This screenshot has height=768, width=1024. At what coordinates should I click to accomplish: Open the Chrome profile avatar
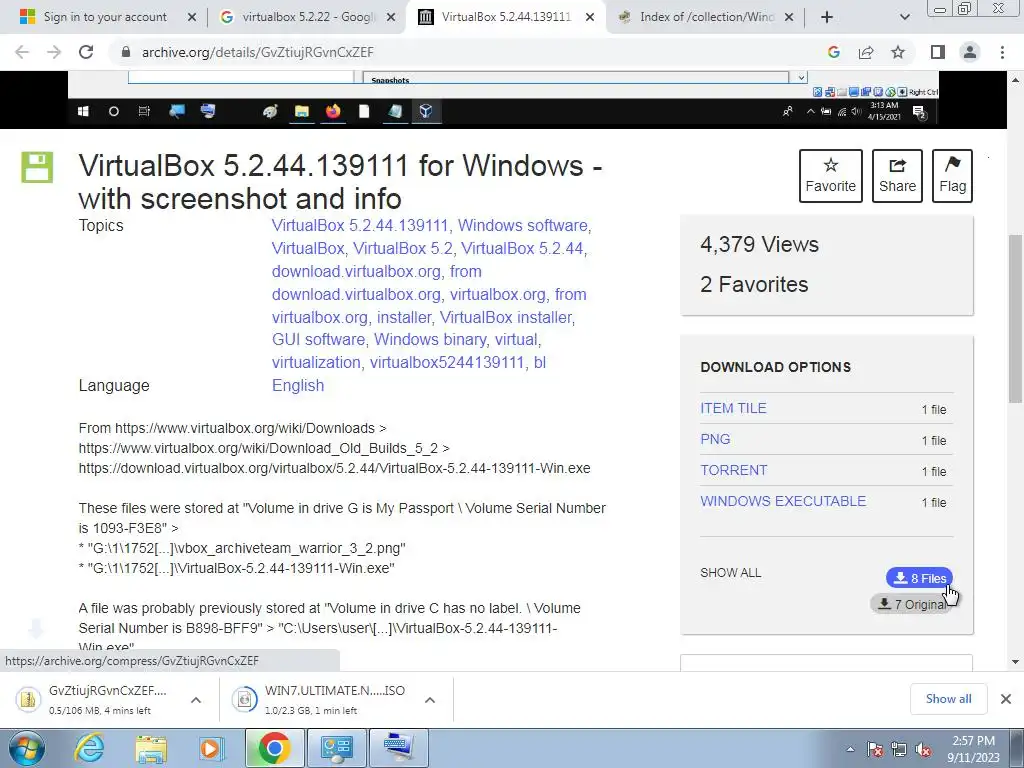pos(970,52)
